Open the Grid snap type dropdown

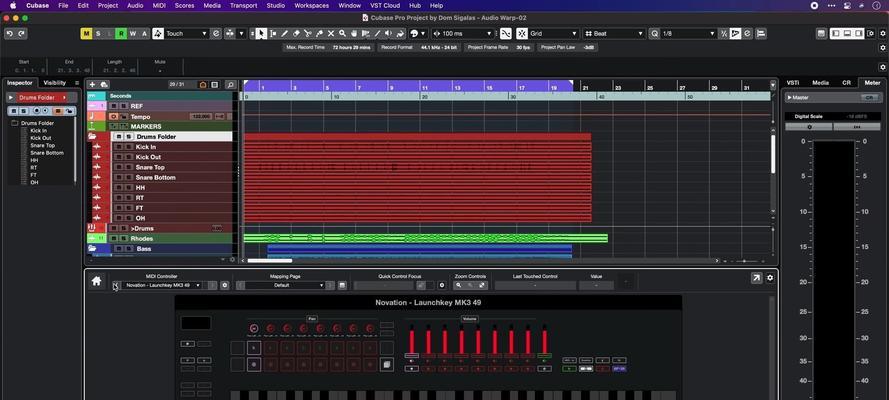coord(554,33)
